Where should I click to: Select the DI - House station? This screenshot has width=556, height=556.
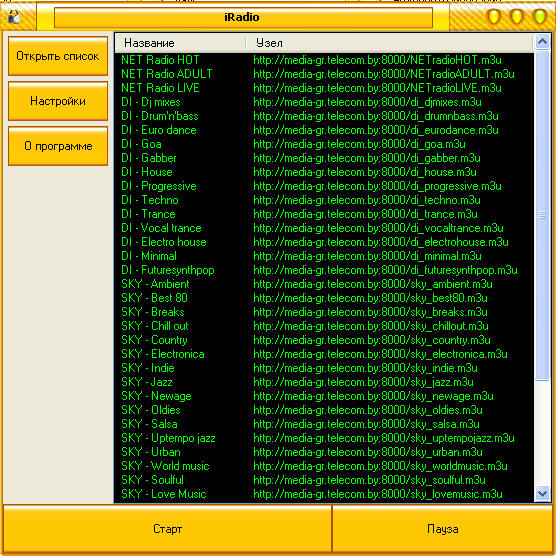[x=147, y=172]
